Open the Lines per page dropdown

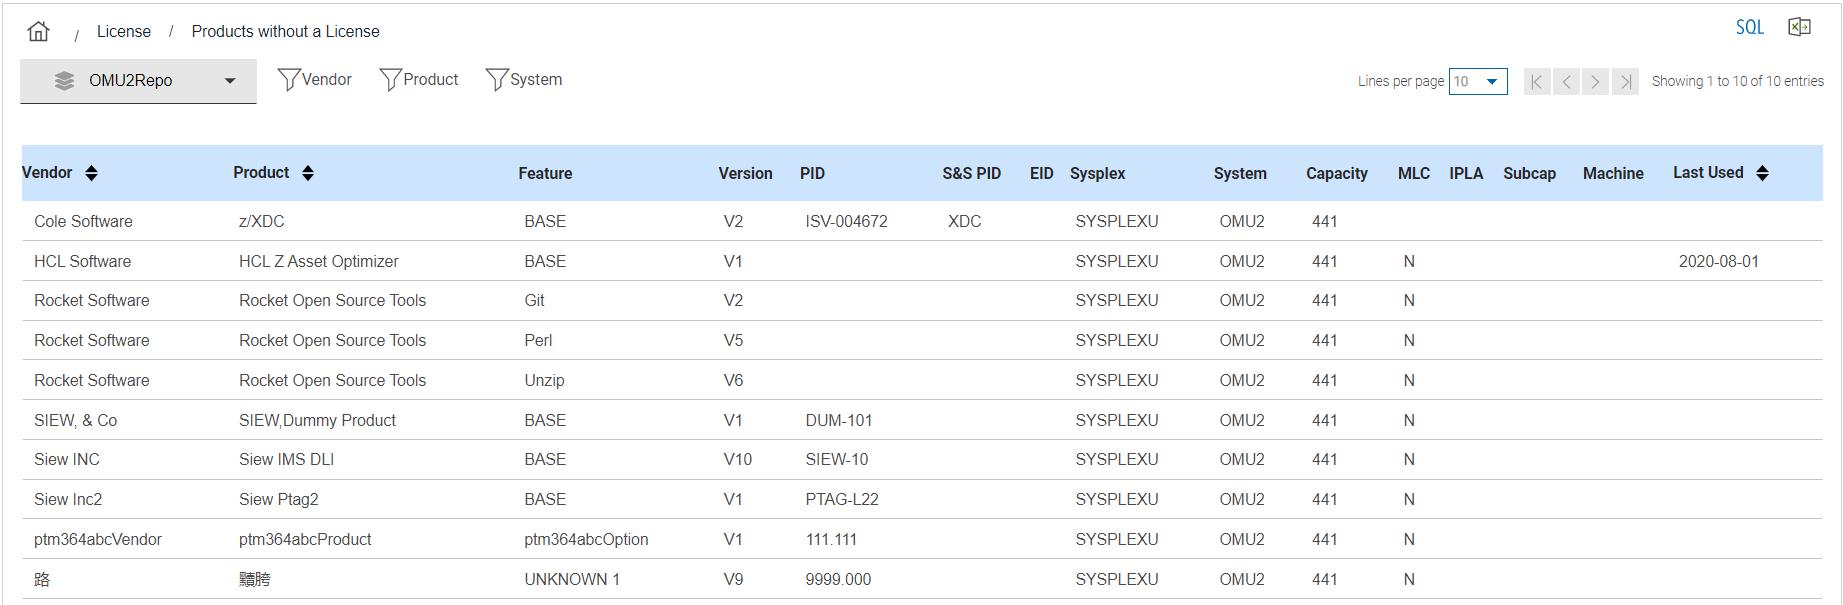pos(1478,81)
